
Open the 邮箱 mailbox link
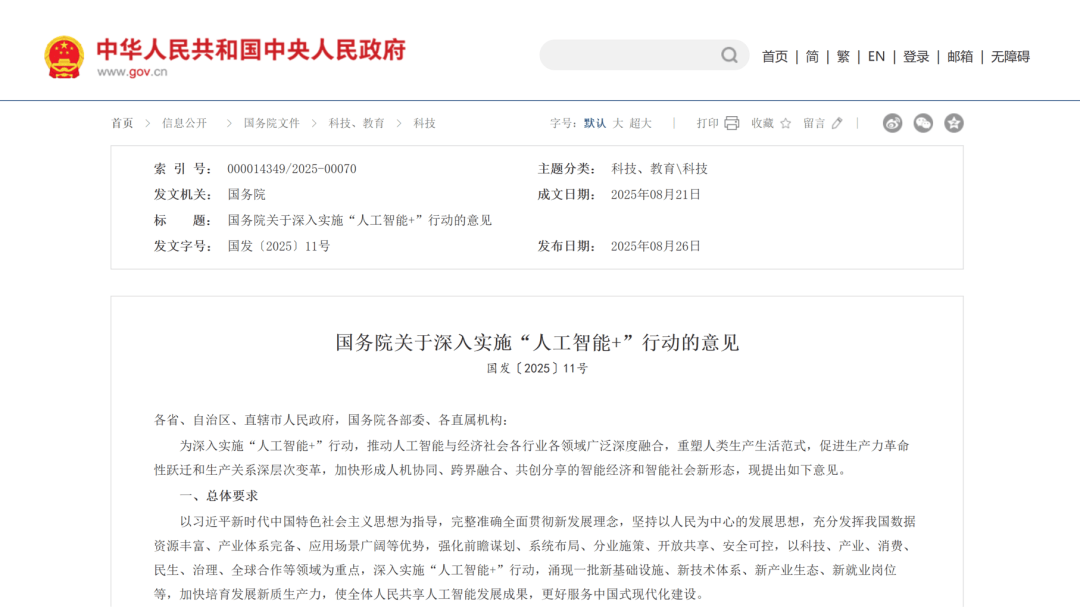point(960,56)
